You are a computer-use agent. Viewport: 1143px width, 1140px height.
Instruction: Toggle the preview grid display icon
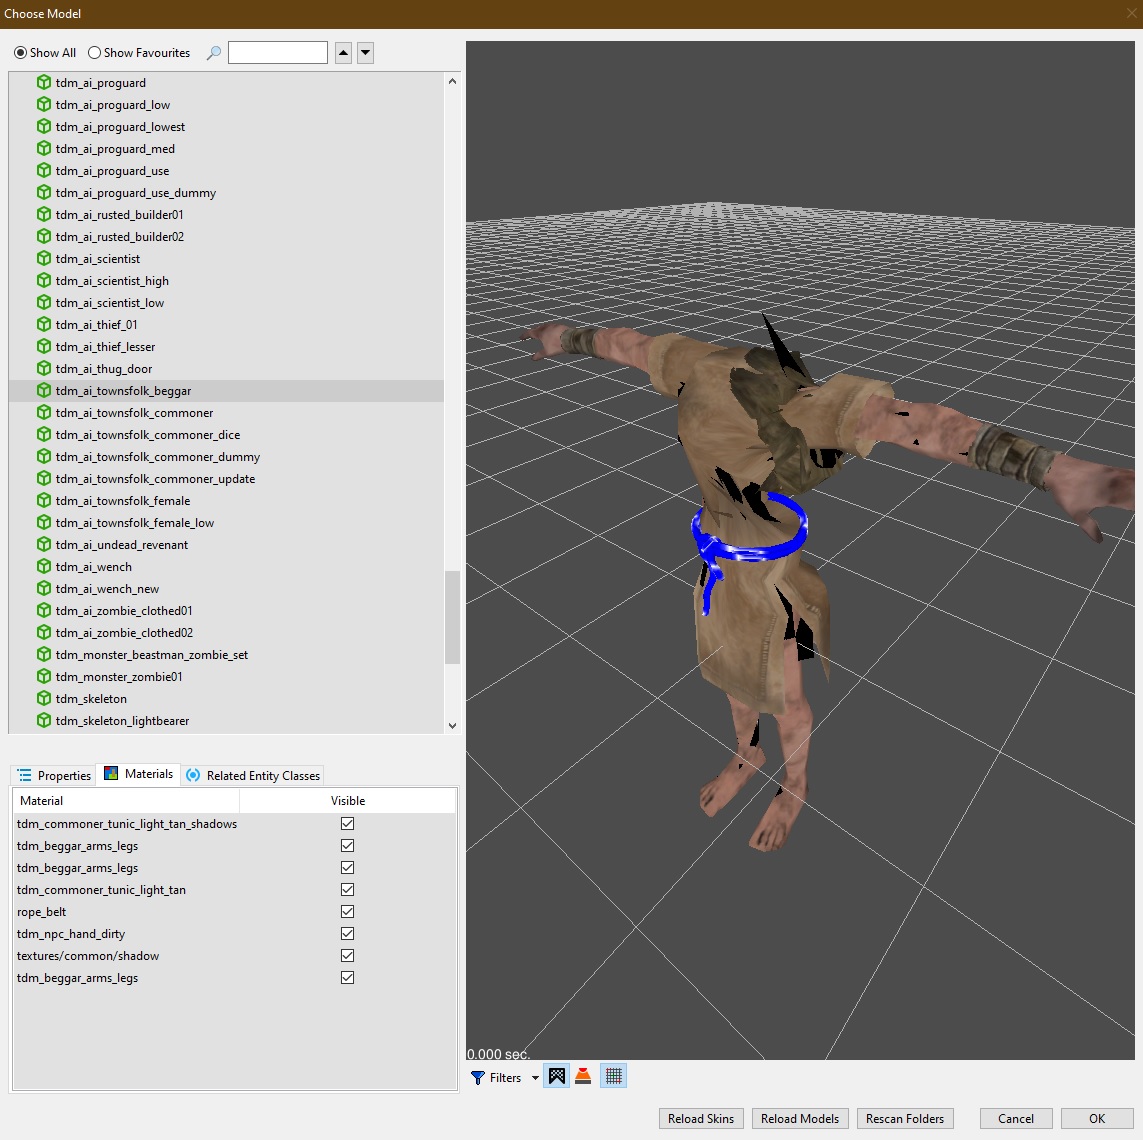pos(614,1077)
